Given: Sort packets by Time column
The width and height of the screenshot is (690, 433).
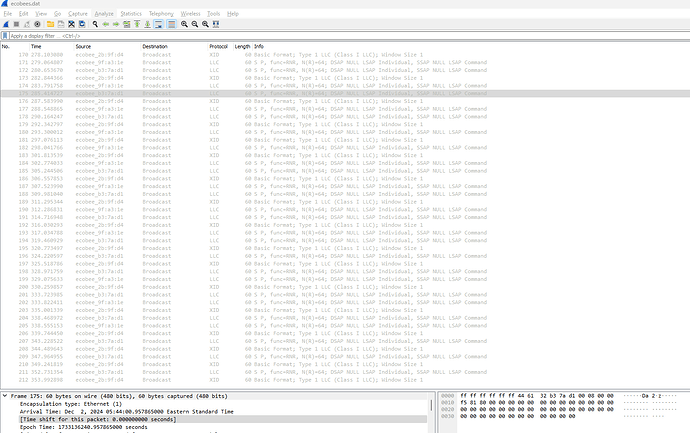Looking at the screenshot, I should coord(51,46).
